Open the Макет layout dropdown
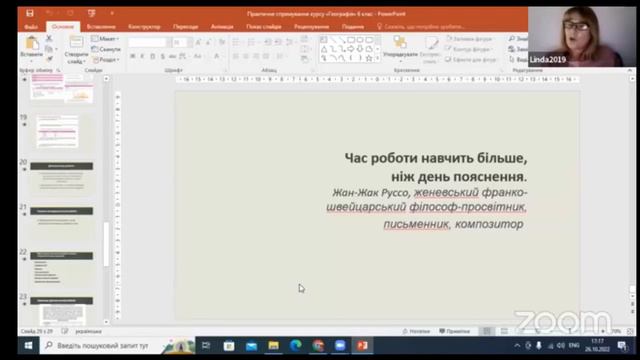 pos(105,39)
